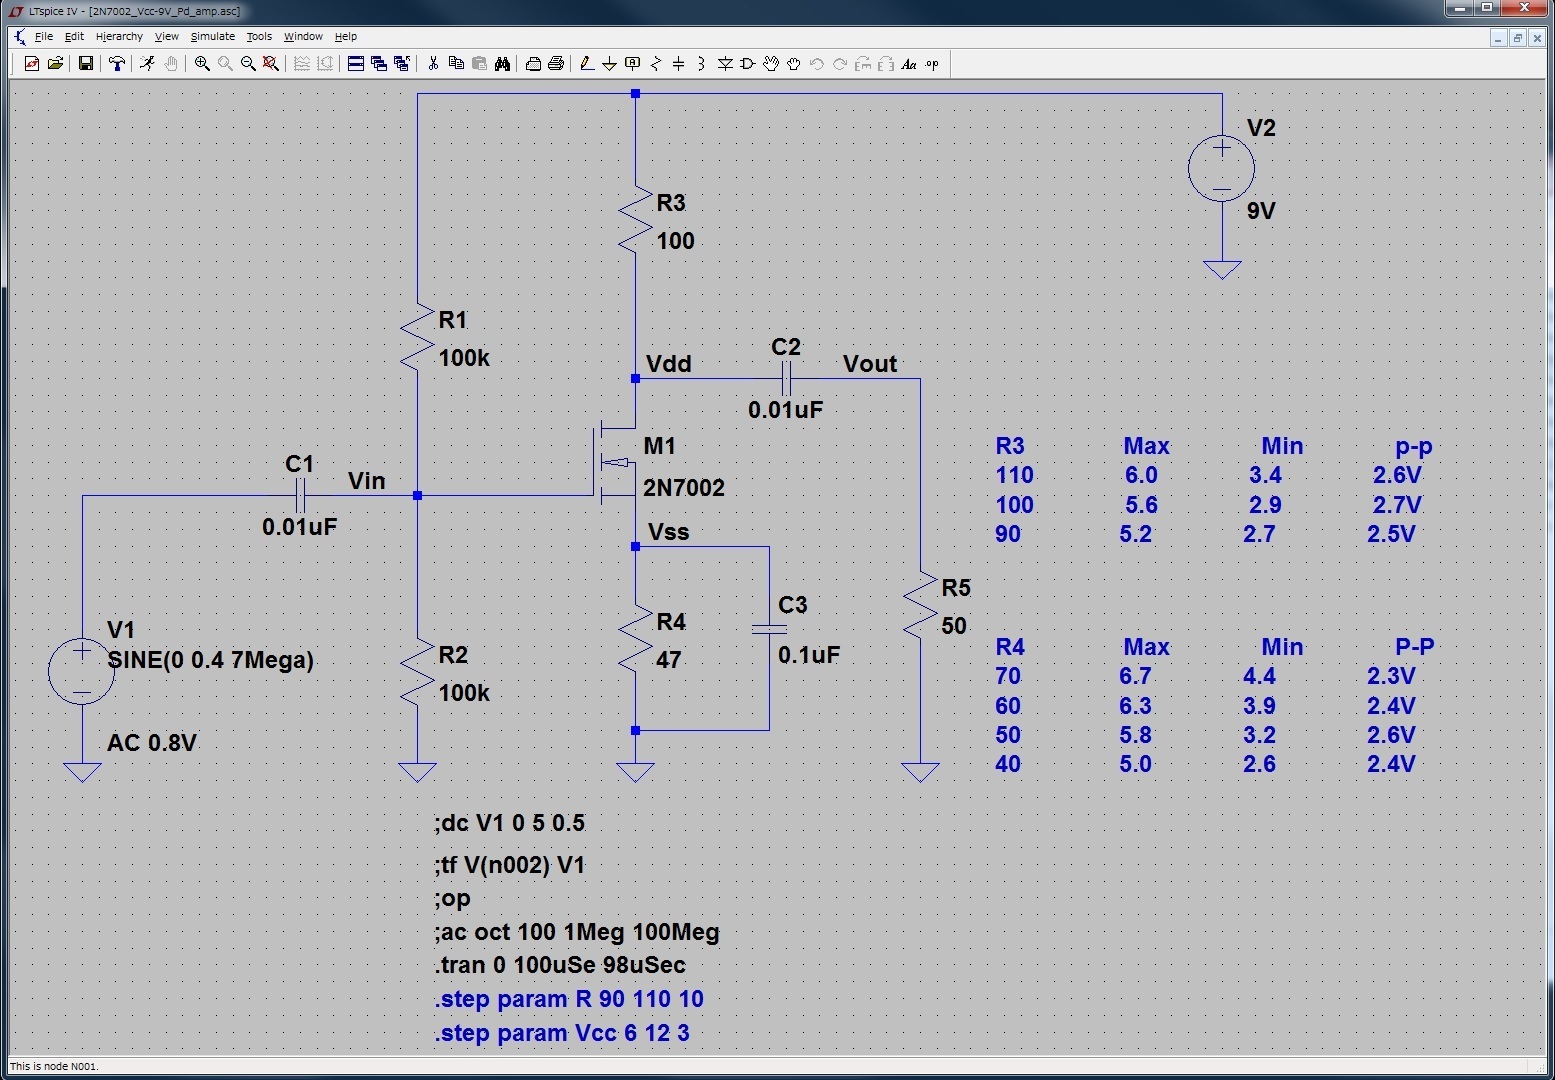Add a SPICE directive with .op tool
Viewport: 1555px width, 1080px height.
click(x=930, y=63)
